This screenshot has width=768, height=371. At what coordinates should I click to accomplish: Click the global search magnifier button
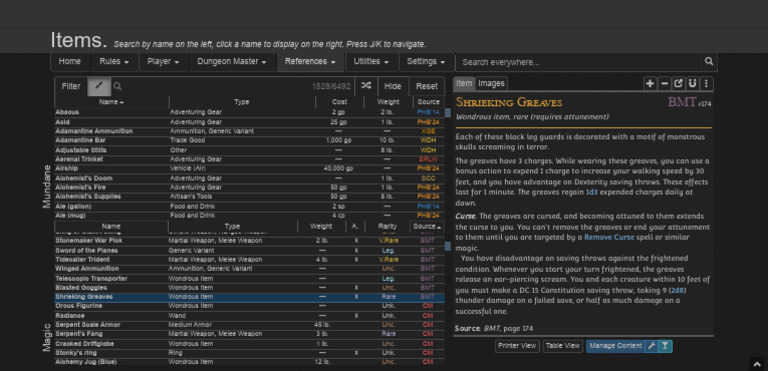pyautogui.click(x=709, y=61)
